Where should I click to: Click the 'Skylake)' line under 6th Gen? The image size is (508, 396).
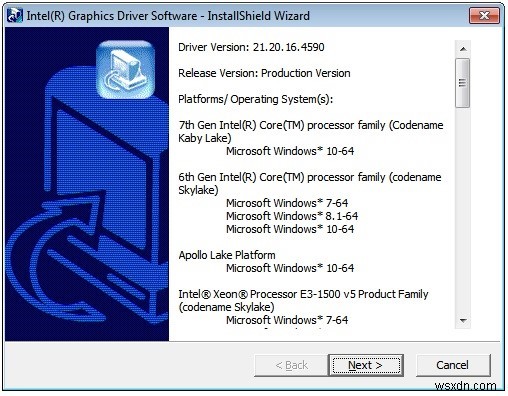pos(198,190)
